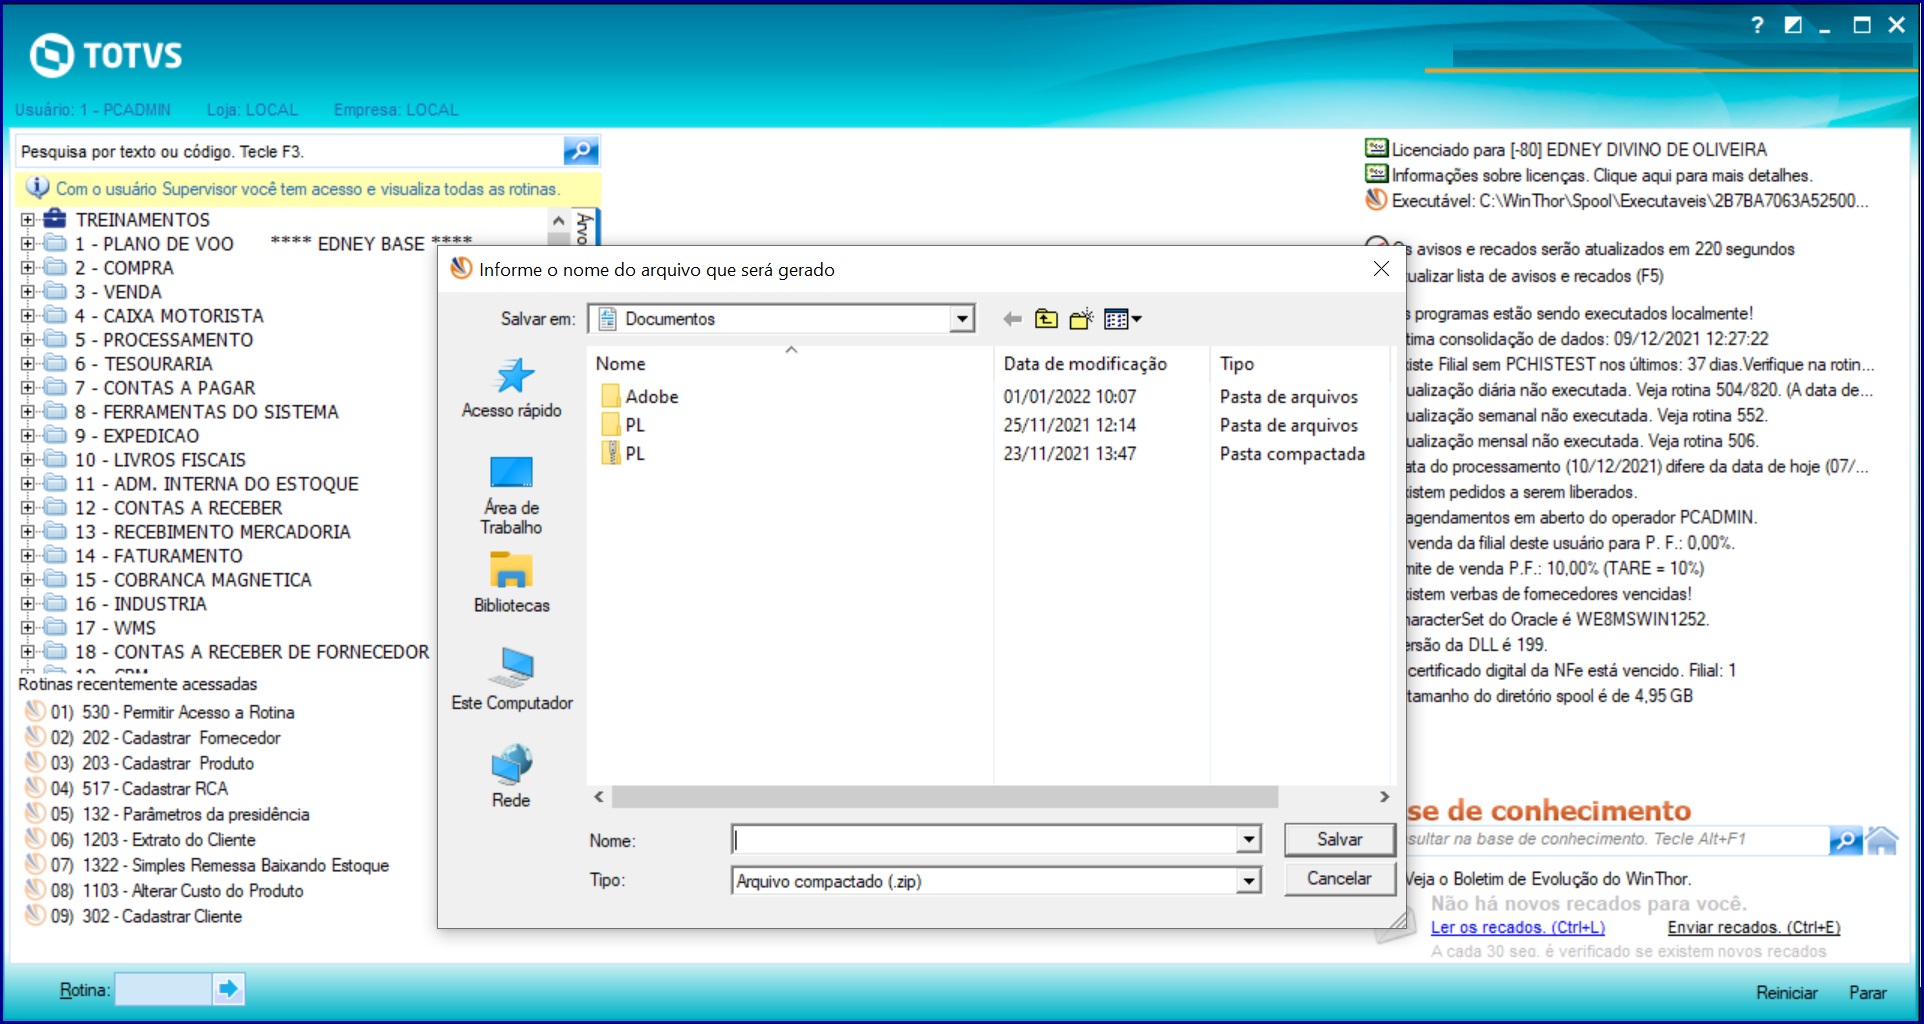1924x1024 pixels.
Task: Expand the TREINAMENTOS tree node
Action: [28, 219]
